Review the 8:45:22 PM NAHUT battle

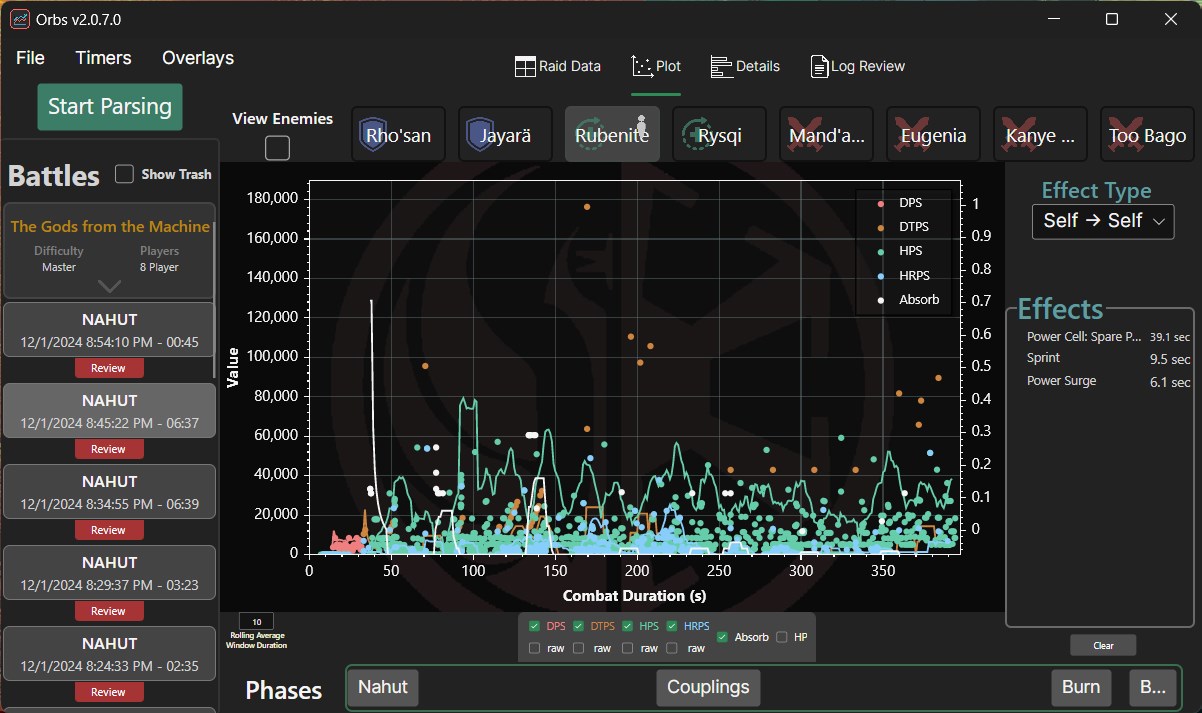pos(108,449)
